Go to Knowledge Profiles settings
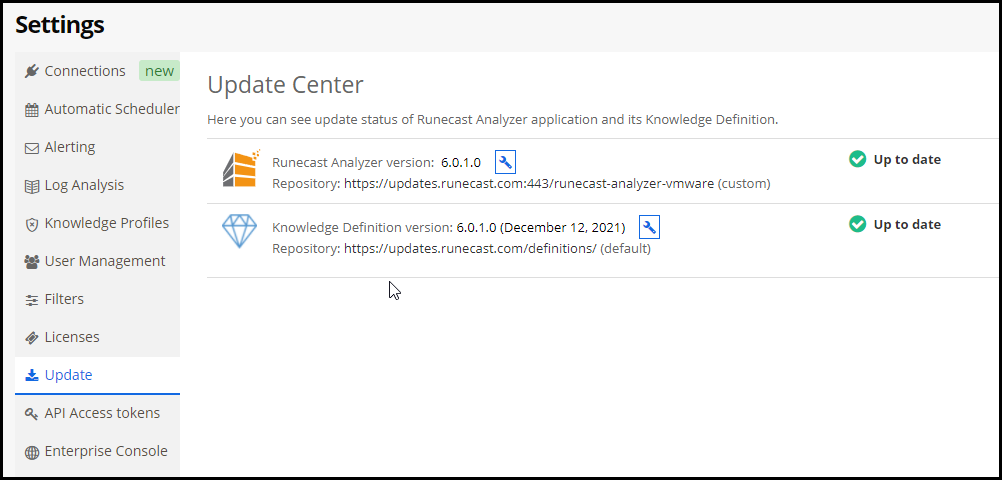Image resolution: width=1002 pixels, height=480 pixels. point(97,223)
